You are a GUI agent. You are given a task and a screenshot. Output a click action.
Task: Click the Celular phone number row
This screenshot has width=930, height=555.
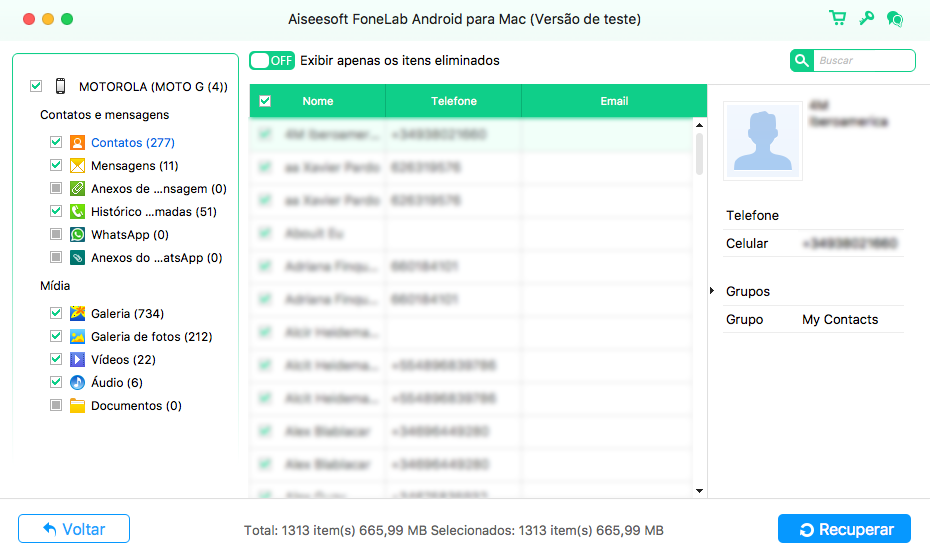[813, 244]
